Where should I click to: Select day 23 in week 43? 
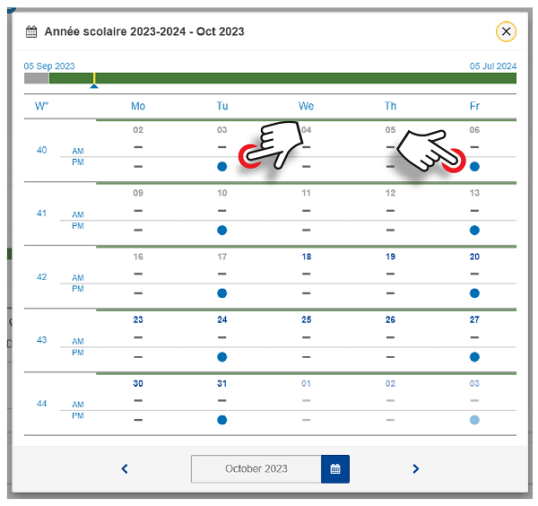click(x=138, y=320)
